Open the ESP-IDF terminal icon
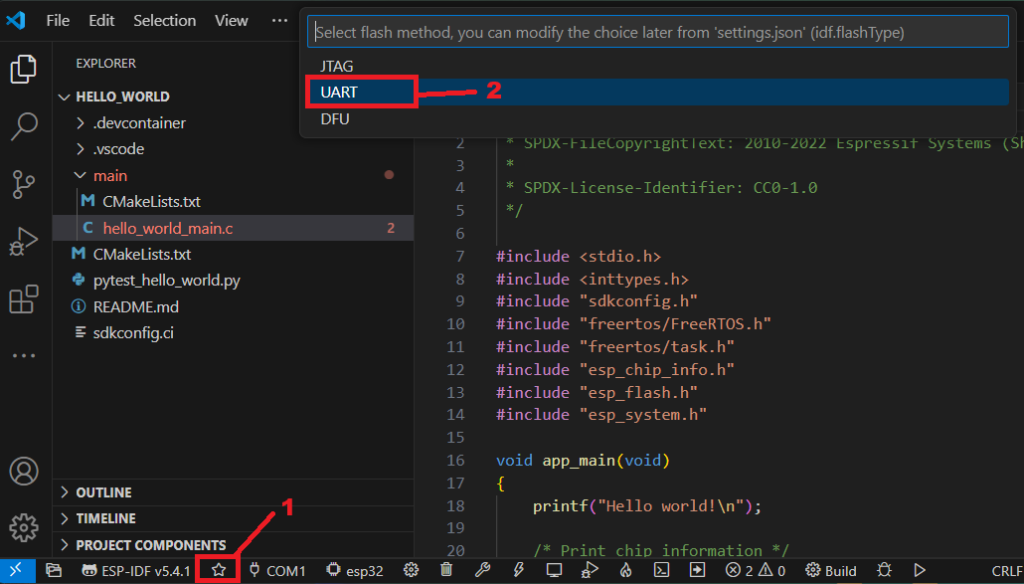This screenshot has height=584, width=1024. pyautogui.click(x=662, y=570)
